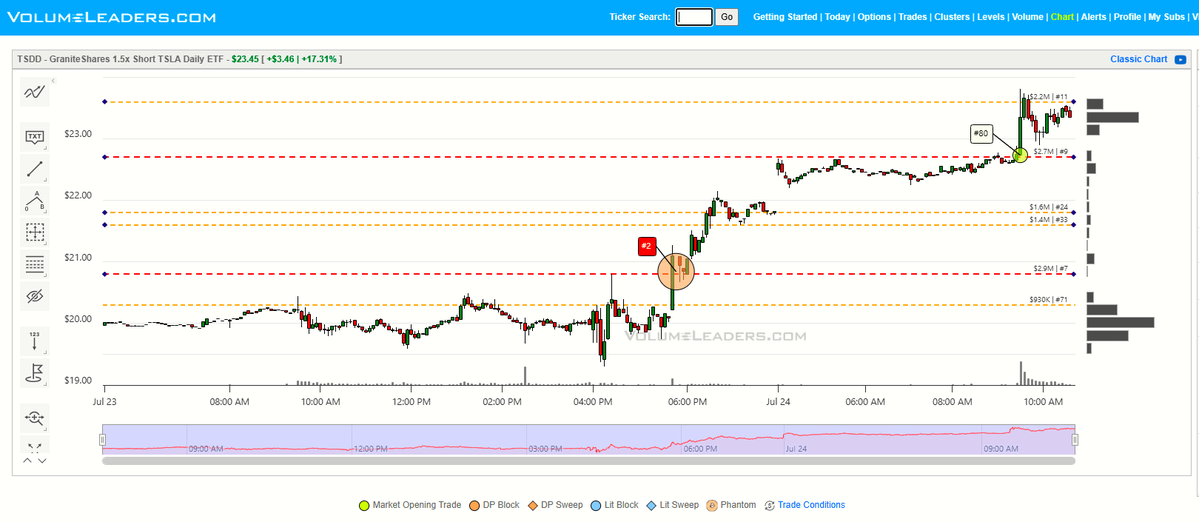Click the $1.6M | #24 level label
Screen dimensions: 1199x522
pos(1048,207)
